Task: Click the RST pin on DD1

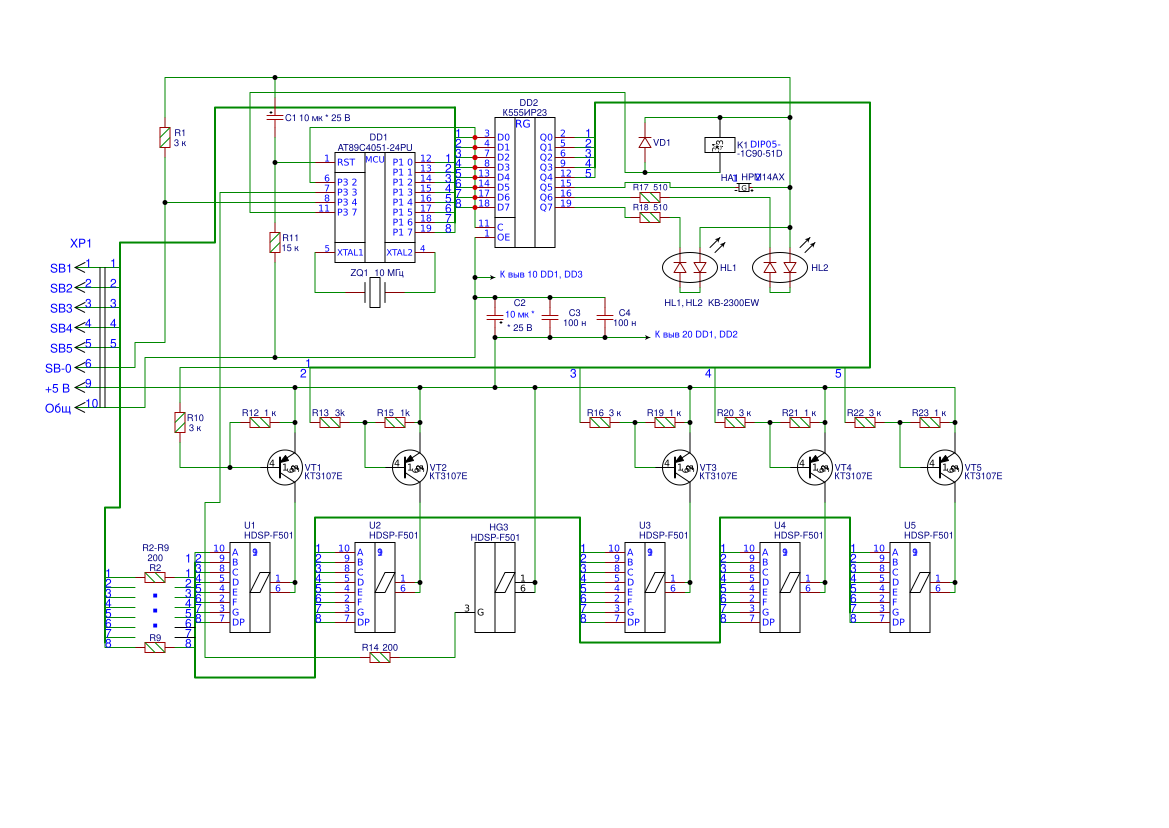Action: pos(346,162)
